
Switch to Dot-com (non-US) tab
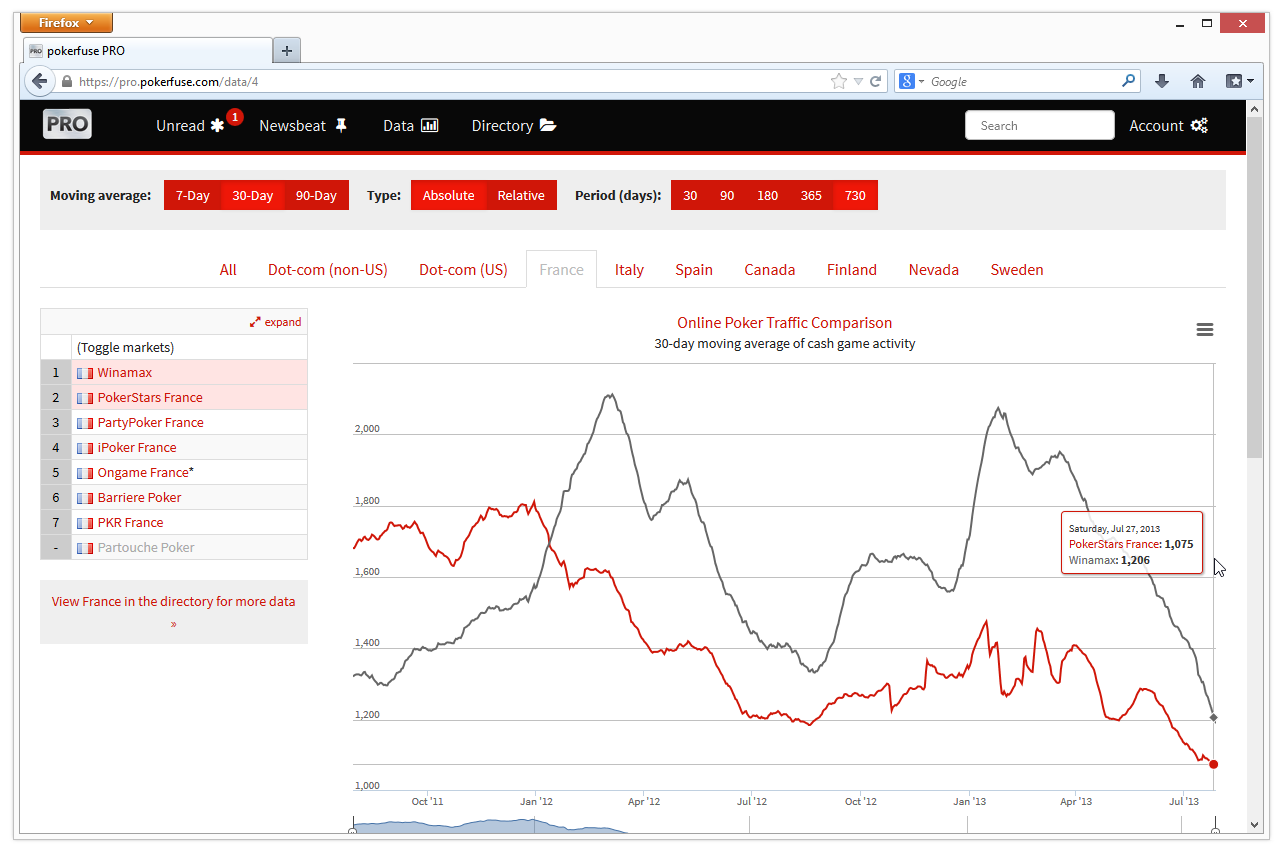[327, 269]
